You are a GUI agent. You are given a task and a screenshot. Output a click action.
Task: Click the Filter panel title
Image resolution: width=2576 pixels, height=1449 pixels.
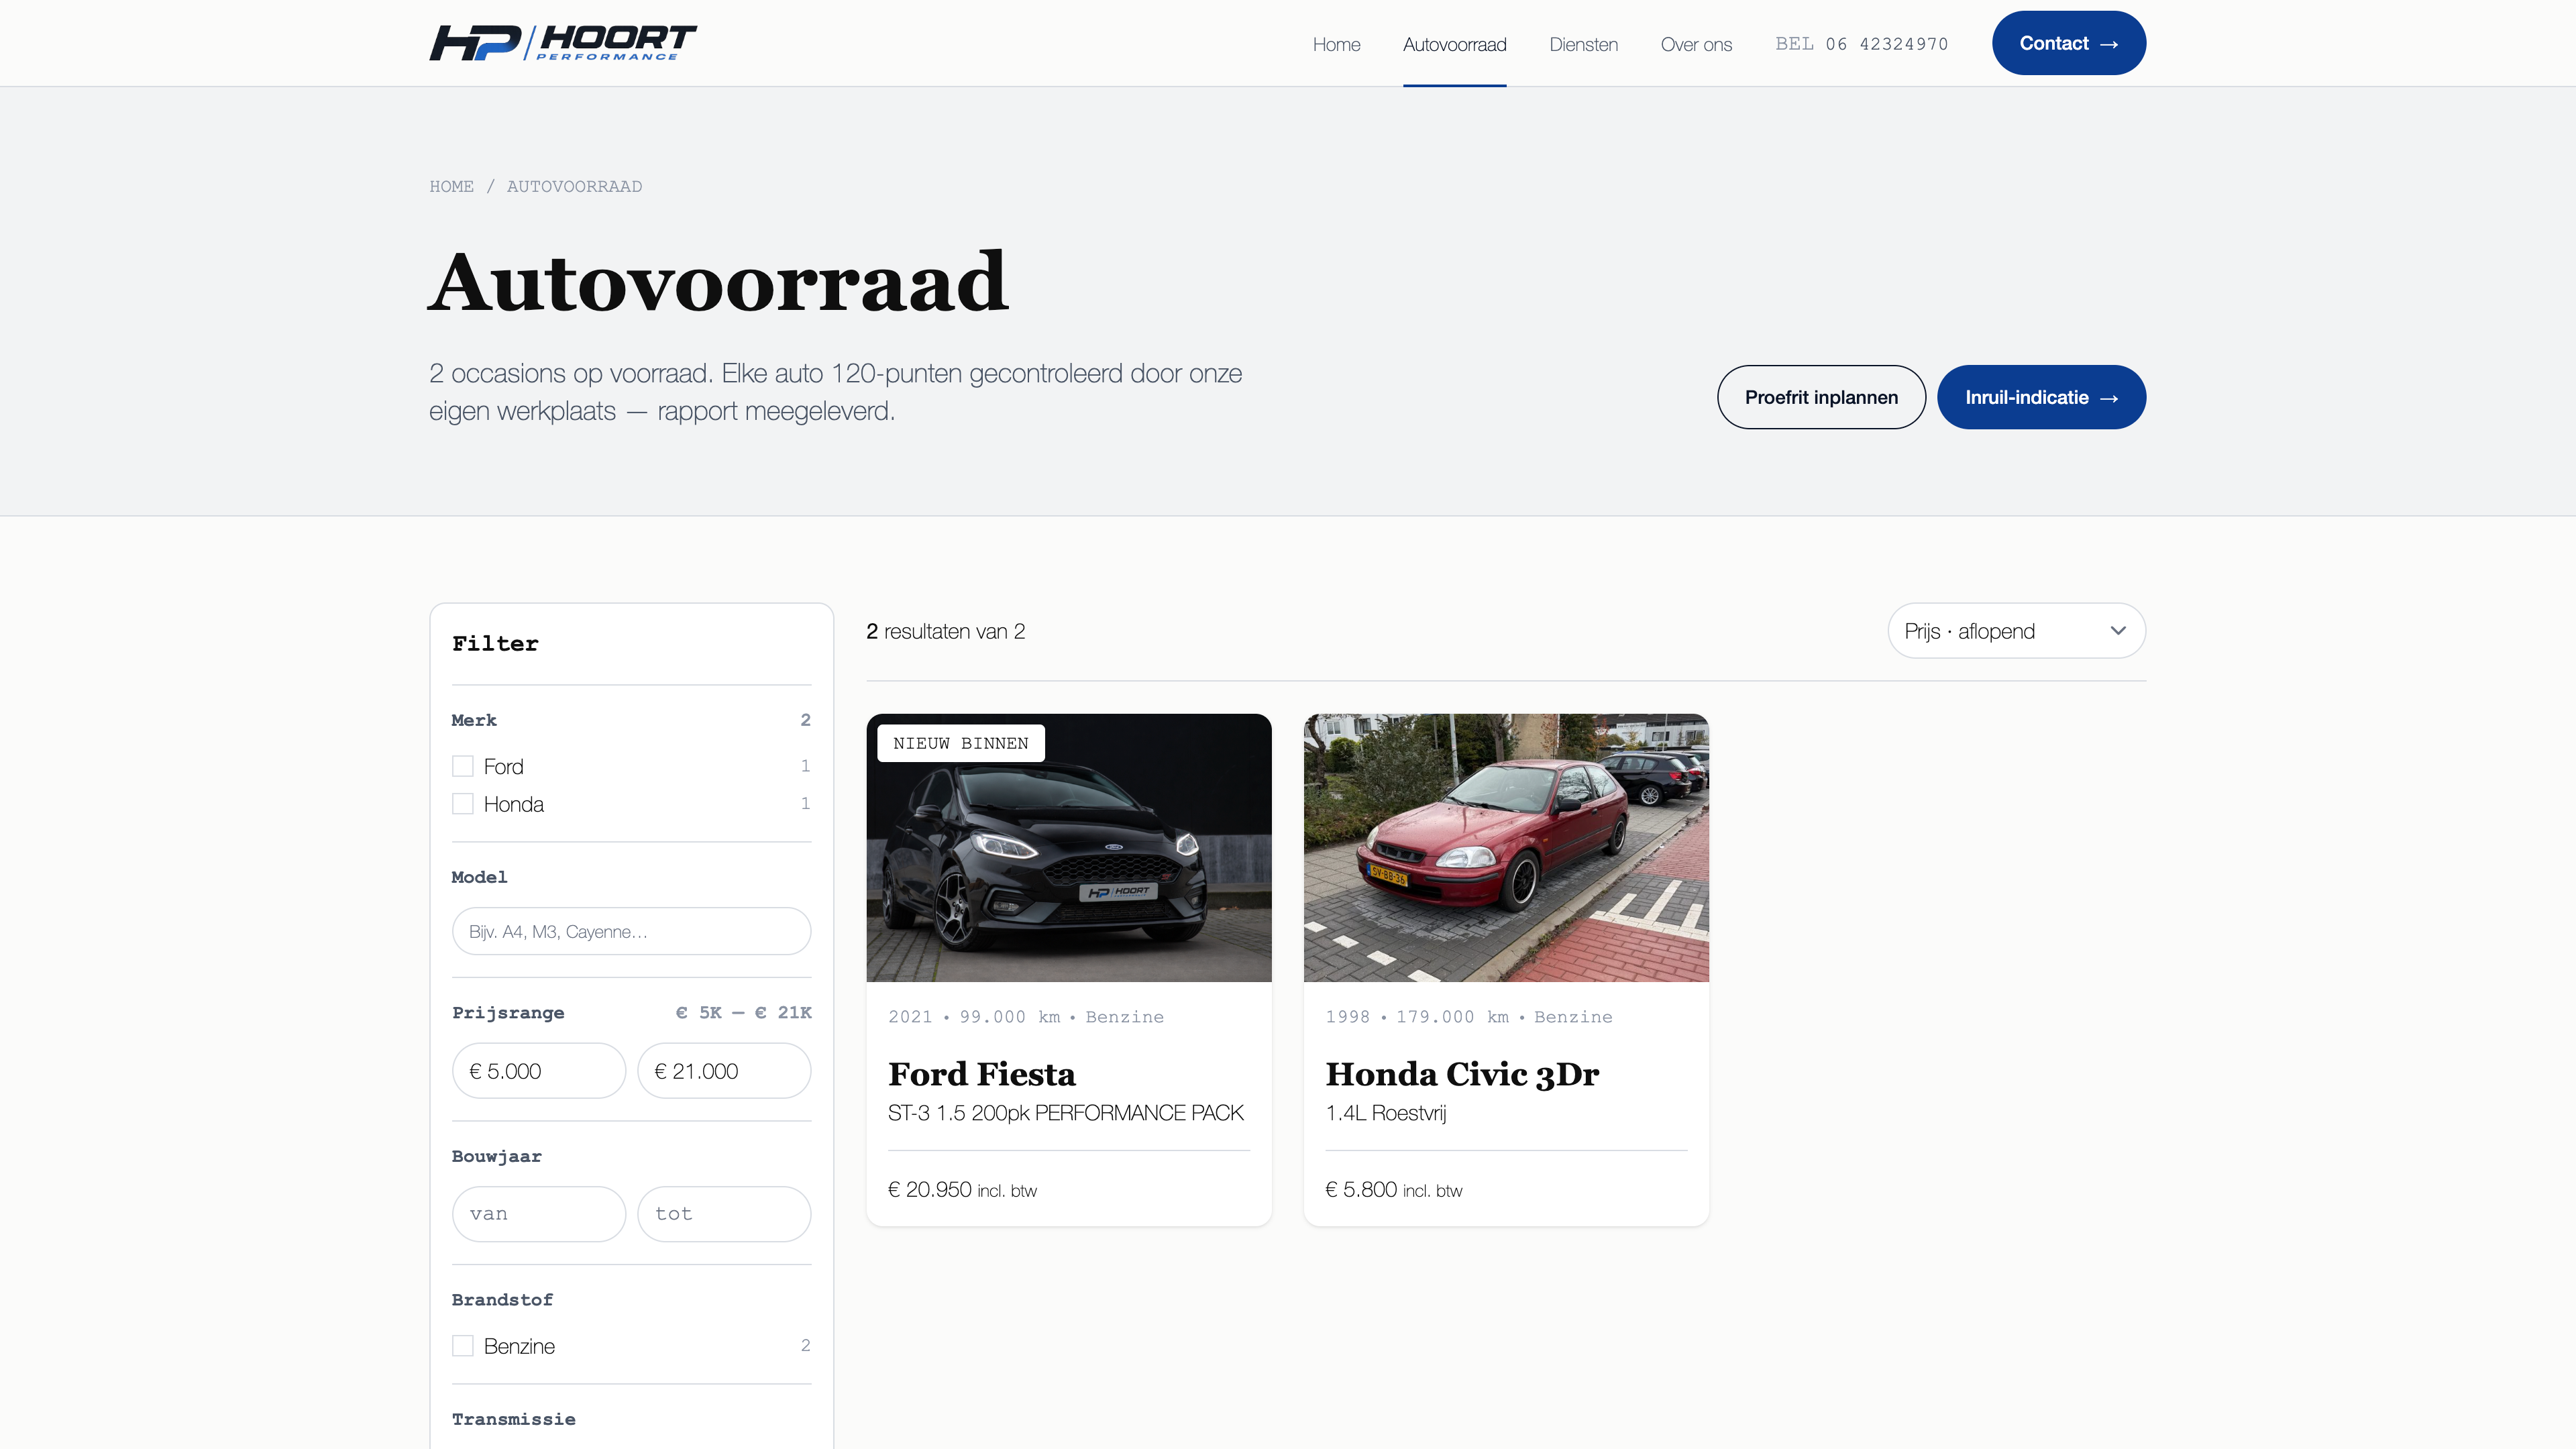495,644
